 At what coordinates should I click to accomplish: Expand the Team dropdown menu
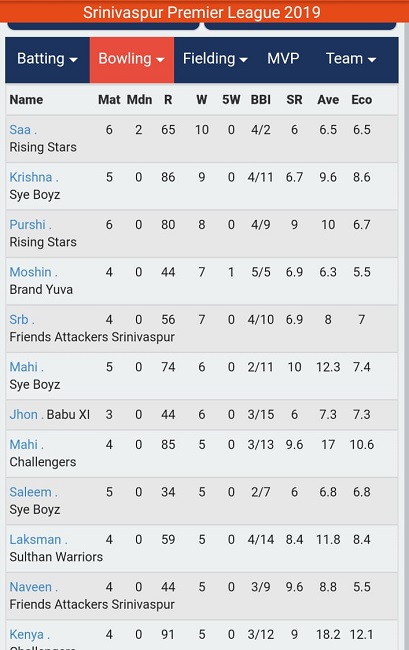pos(351,59)
